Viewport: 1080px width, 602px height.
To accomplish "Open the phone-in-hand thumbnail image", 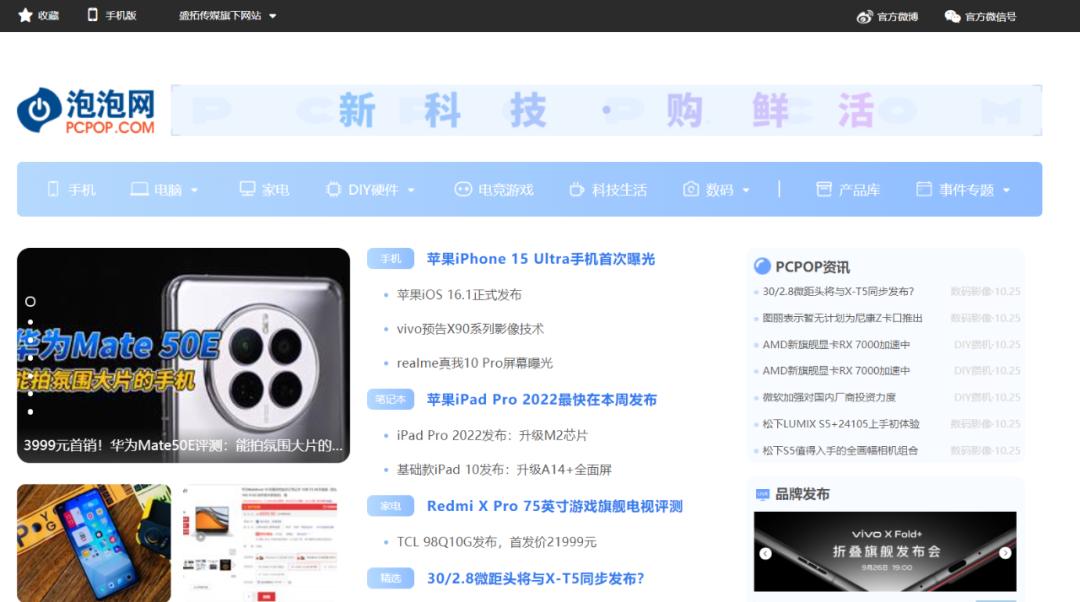I will (94, 543).
